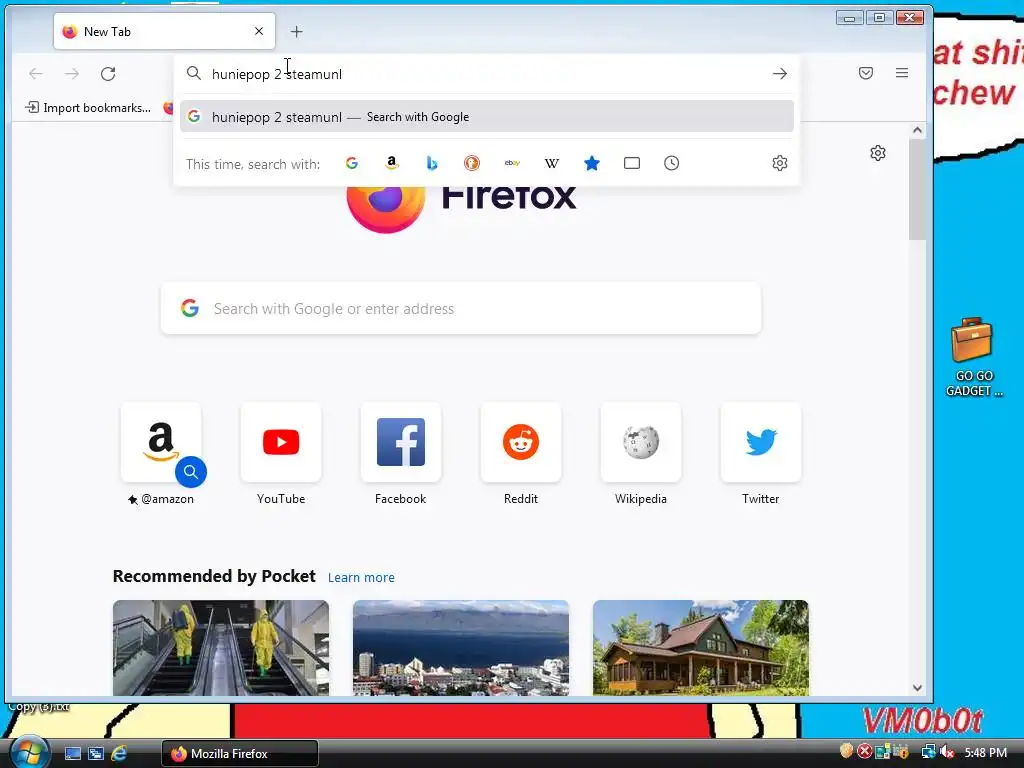Click the Search with Google page field
1024x768 pixels.
tap(461, 308)
